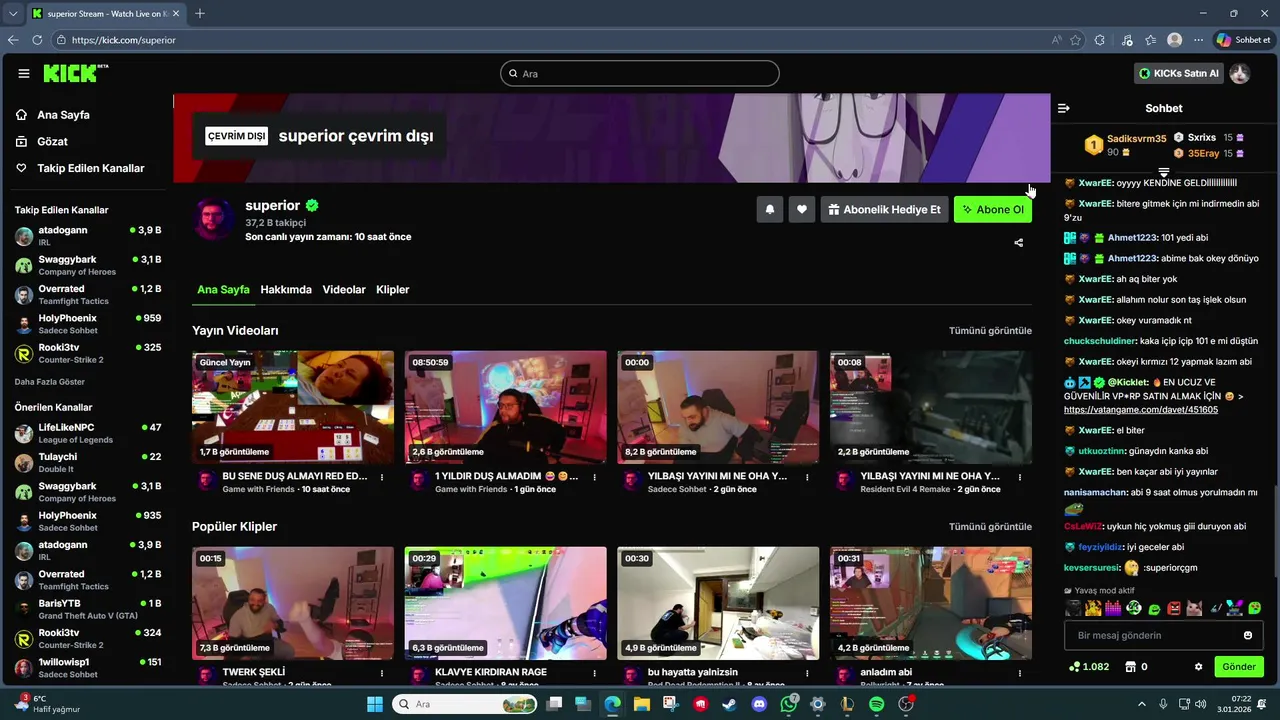The height and width of the screenshot is (720, 1280).
Task: Open Tulaychi in recommended channels
Action: coord(88,462)
